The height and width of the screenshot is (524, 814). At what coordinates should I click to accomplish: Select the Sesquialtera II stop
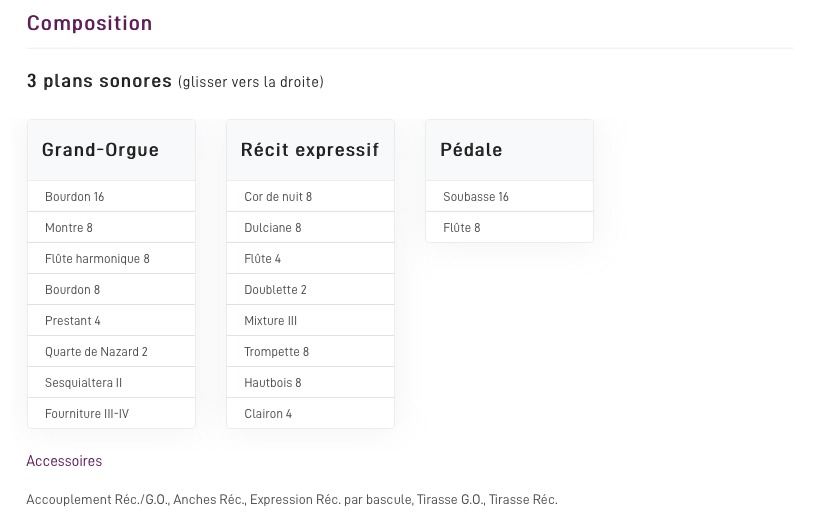83,383
